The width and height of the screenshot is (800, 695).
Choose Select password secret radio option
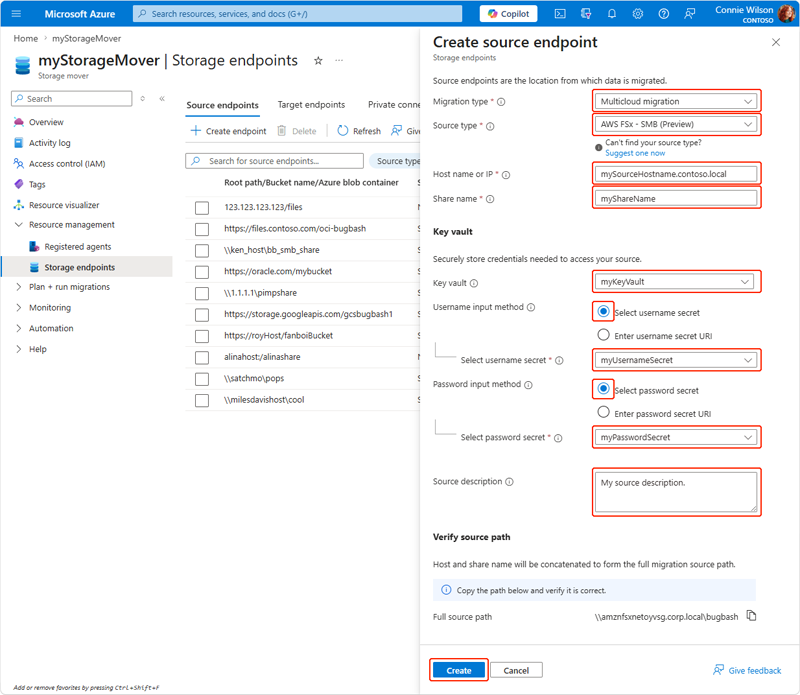(604, 389)
